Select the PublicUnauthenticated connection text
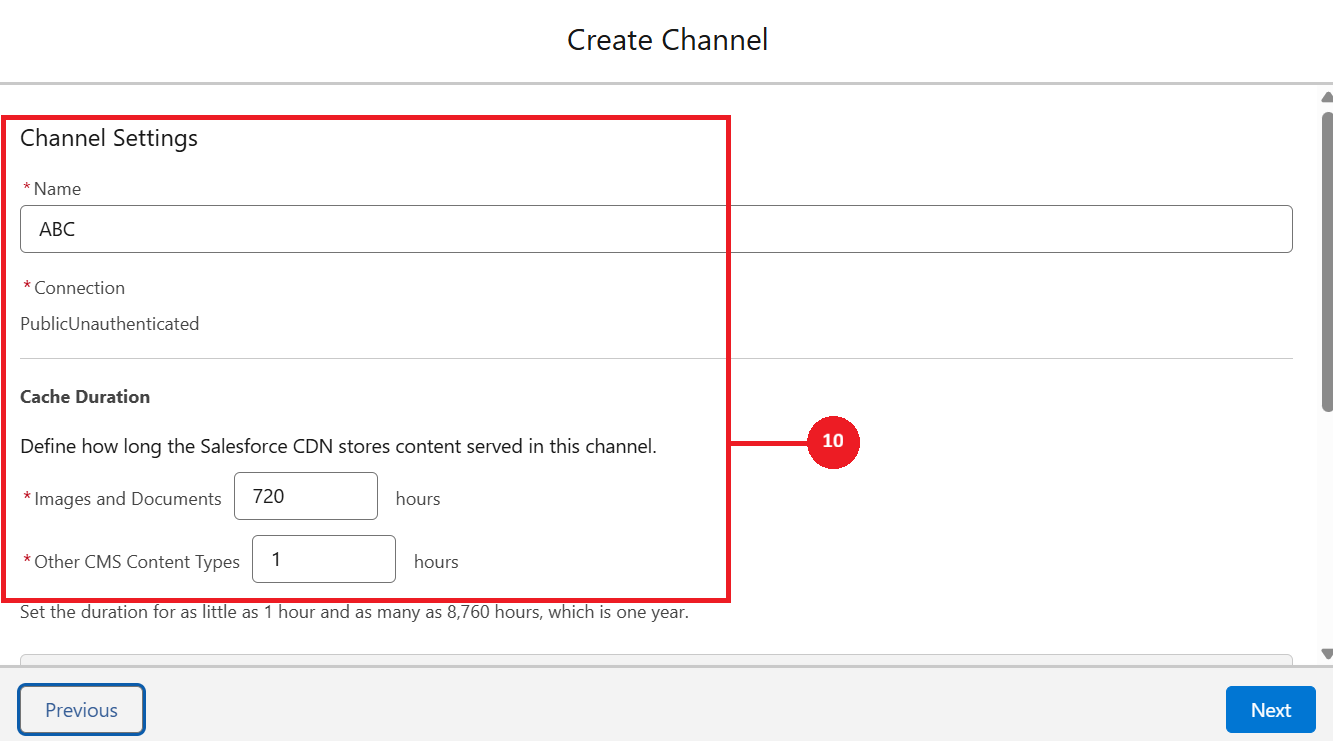The image size is (1333, 741). pos(110,324)
